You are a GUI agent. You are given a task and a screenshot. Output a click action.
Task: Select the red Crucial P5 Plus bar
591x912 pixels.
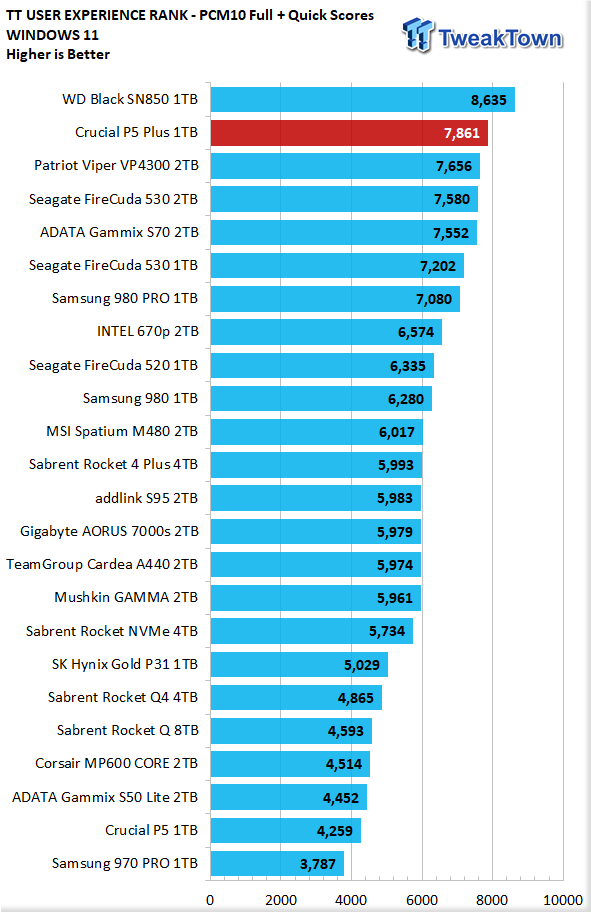coord(349,133)
